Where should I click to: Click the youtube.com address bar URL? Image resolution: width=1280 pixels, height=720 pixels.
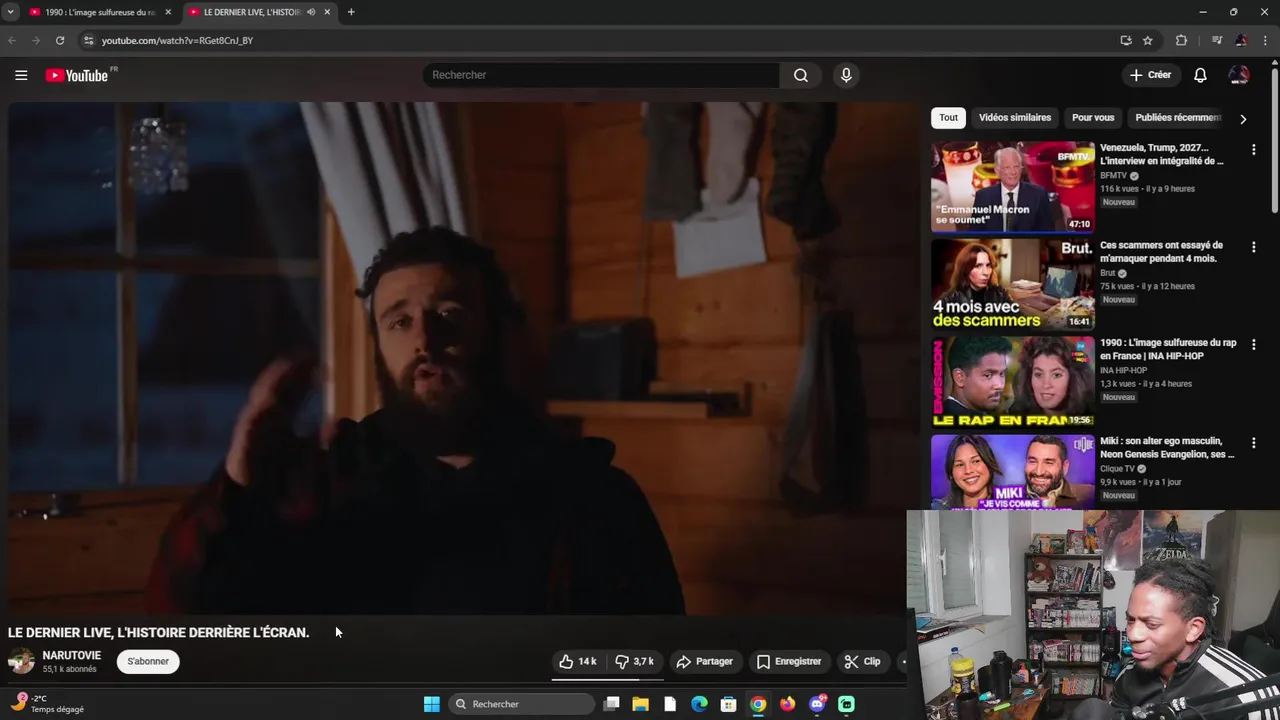click(177, 41)
